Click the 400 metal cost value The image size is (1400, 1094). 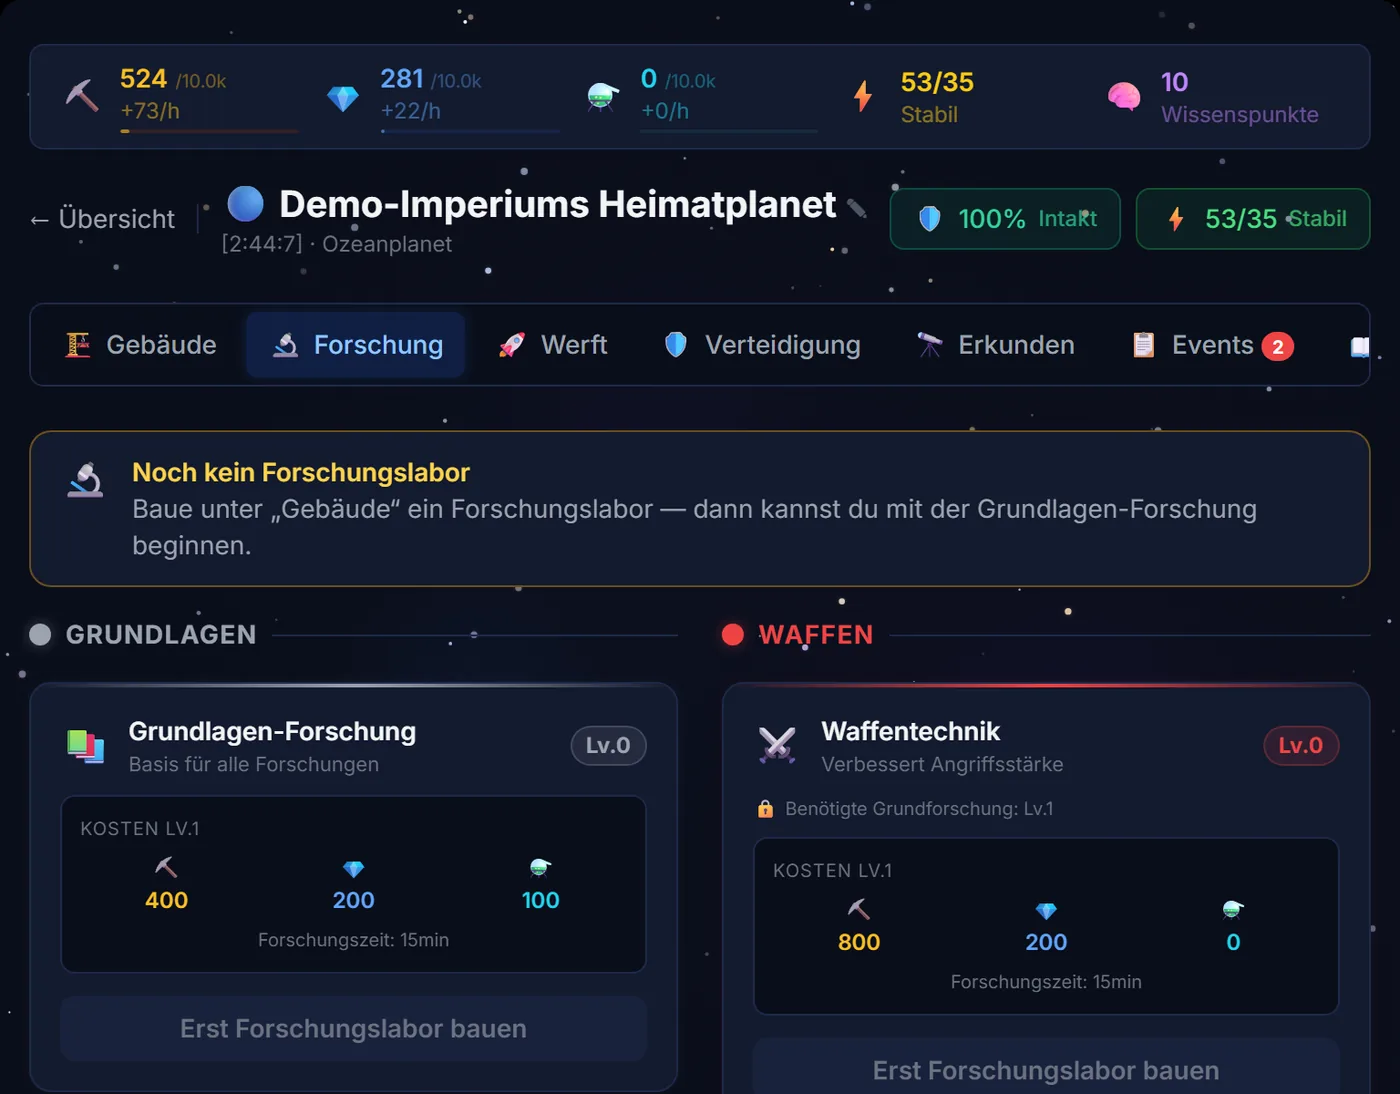pos(166,900)
